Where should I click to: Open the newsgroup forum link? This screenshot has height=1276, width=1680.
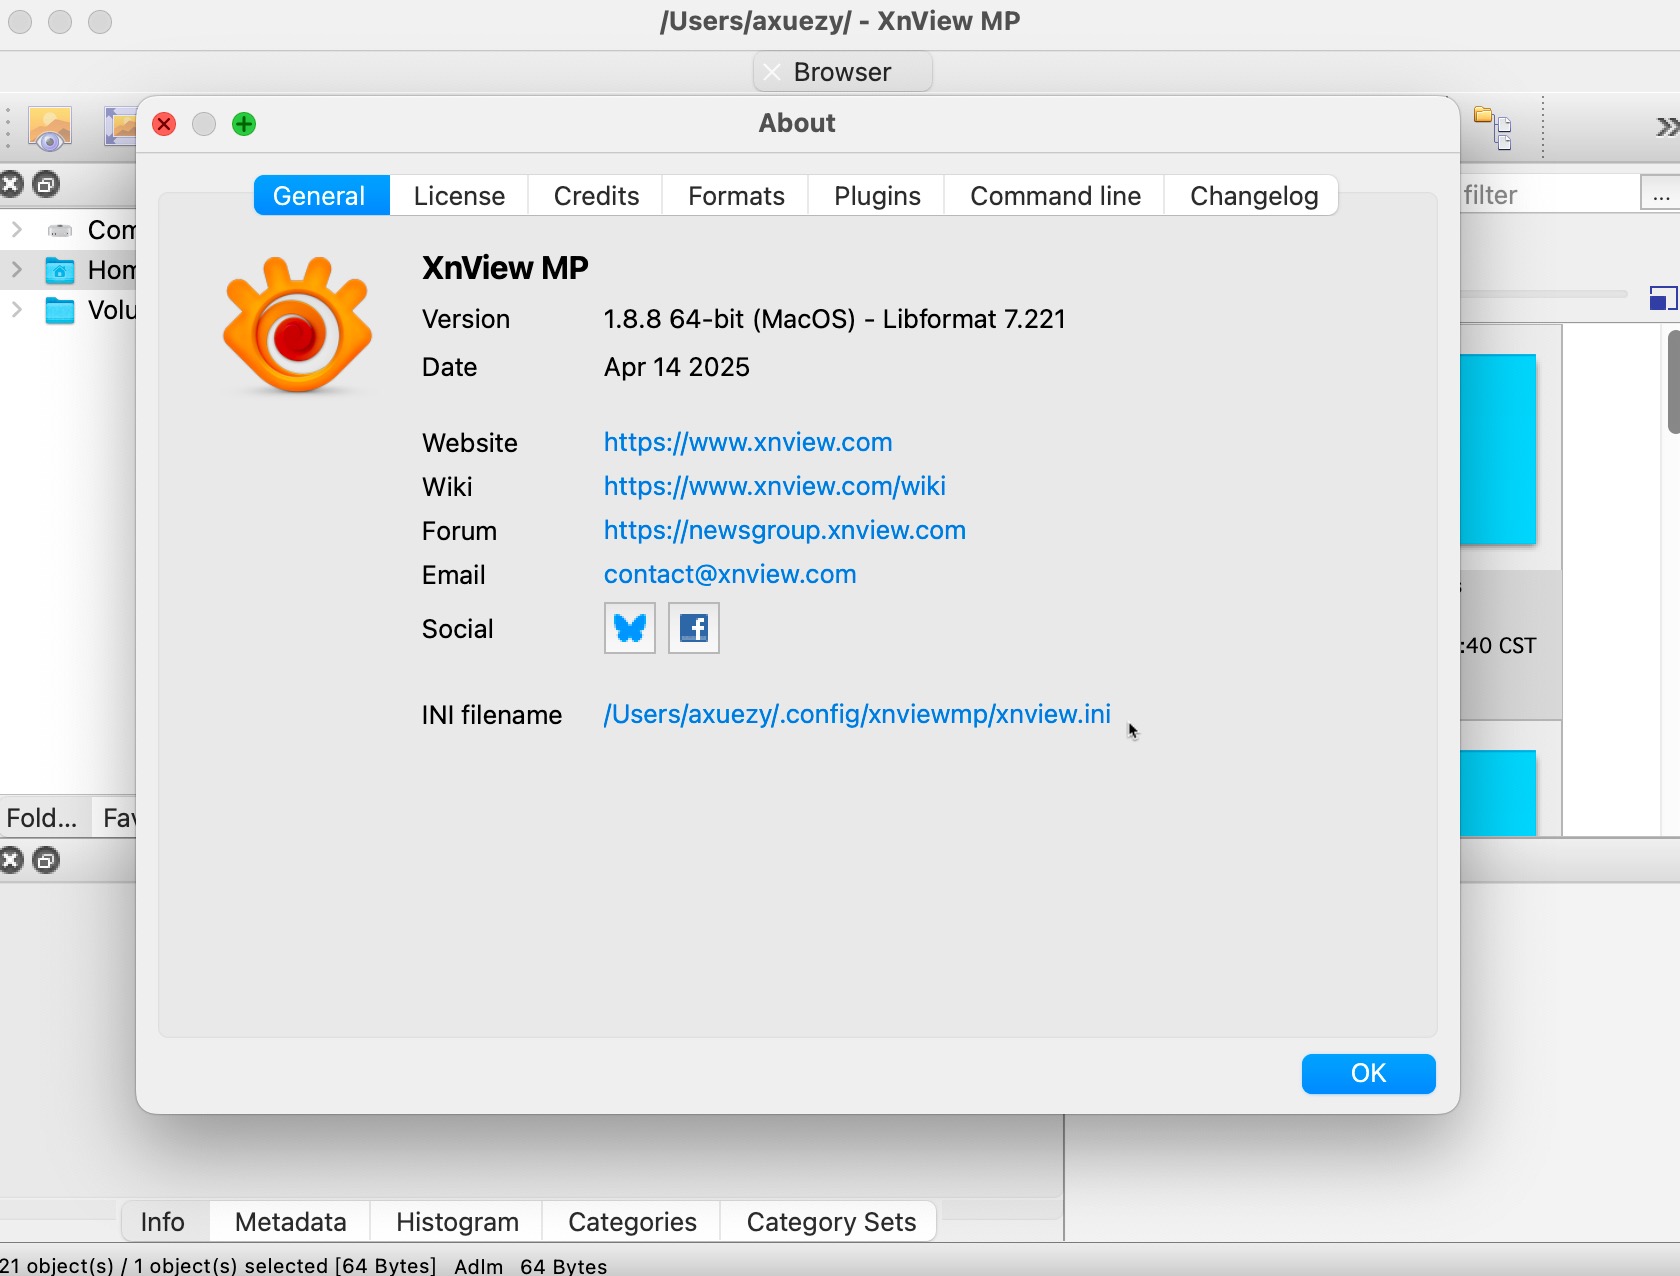pos(785,530)
